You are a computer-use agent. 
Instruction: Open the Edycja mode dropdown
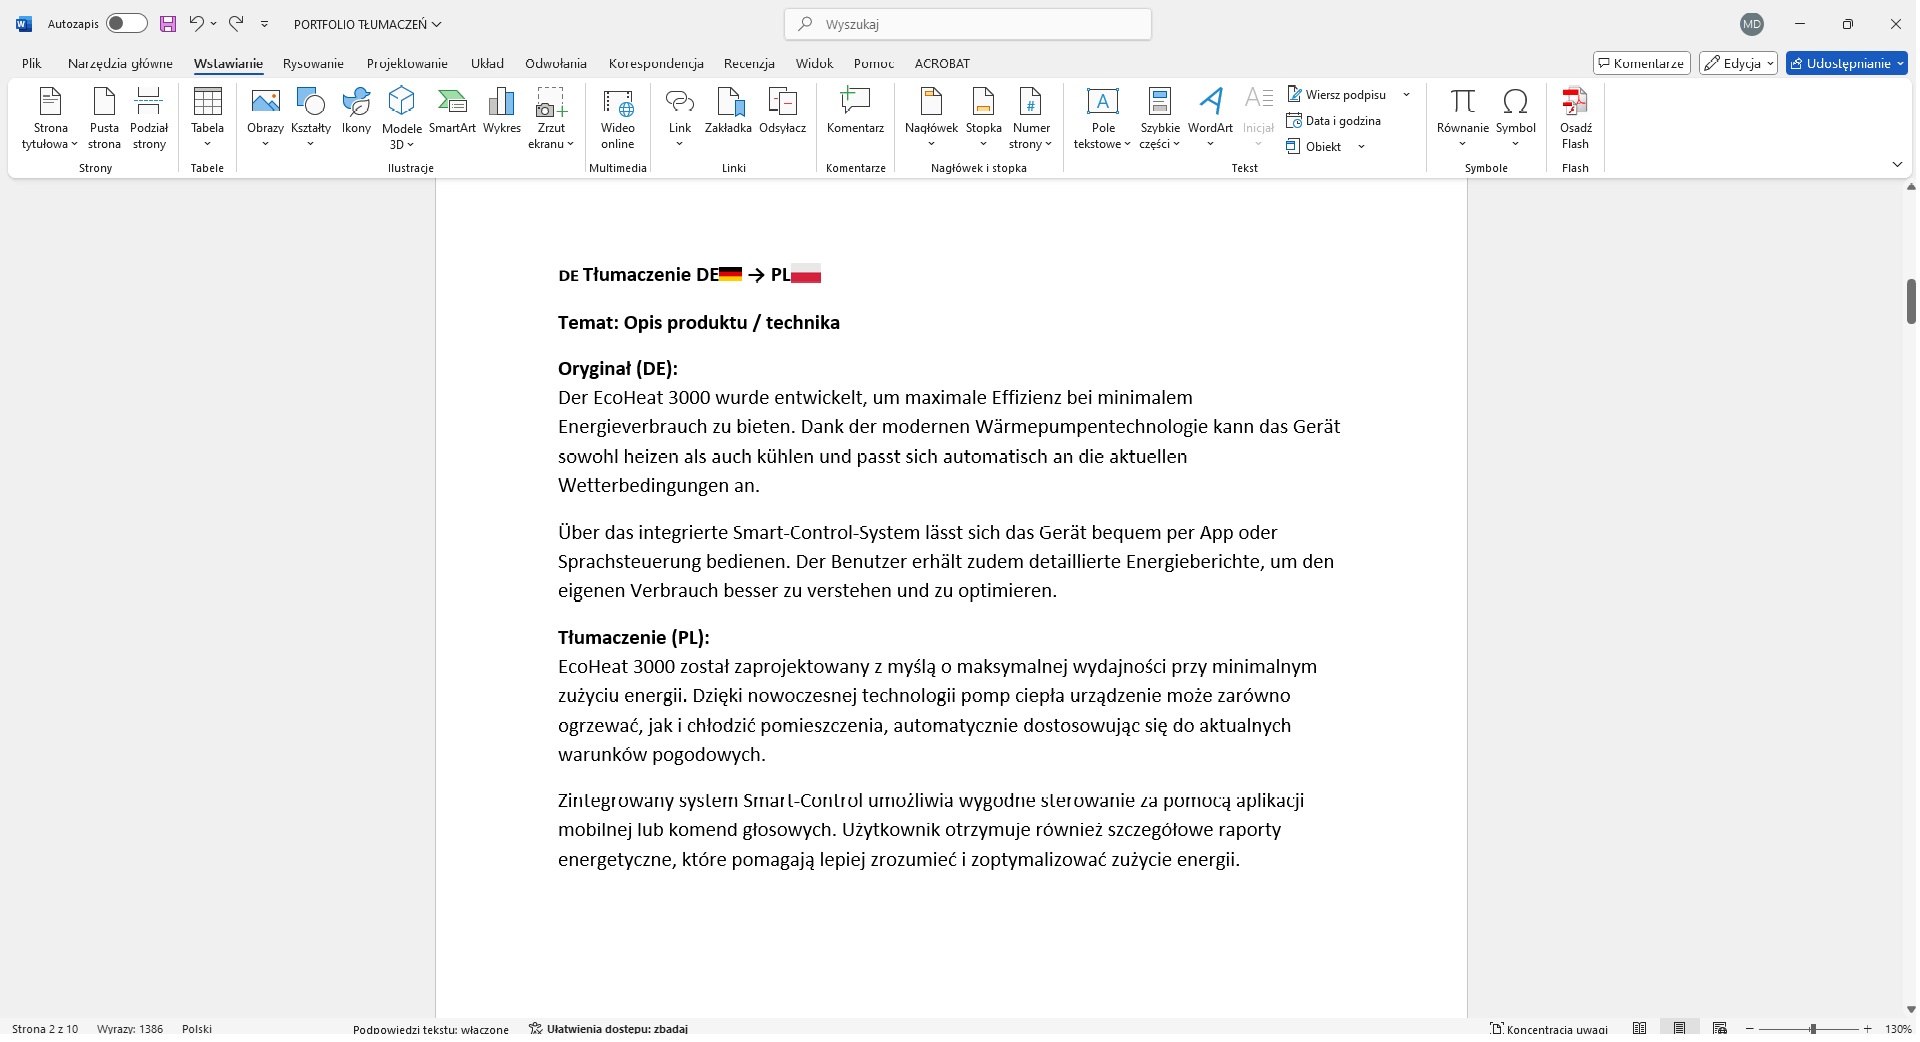1738,63
